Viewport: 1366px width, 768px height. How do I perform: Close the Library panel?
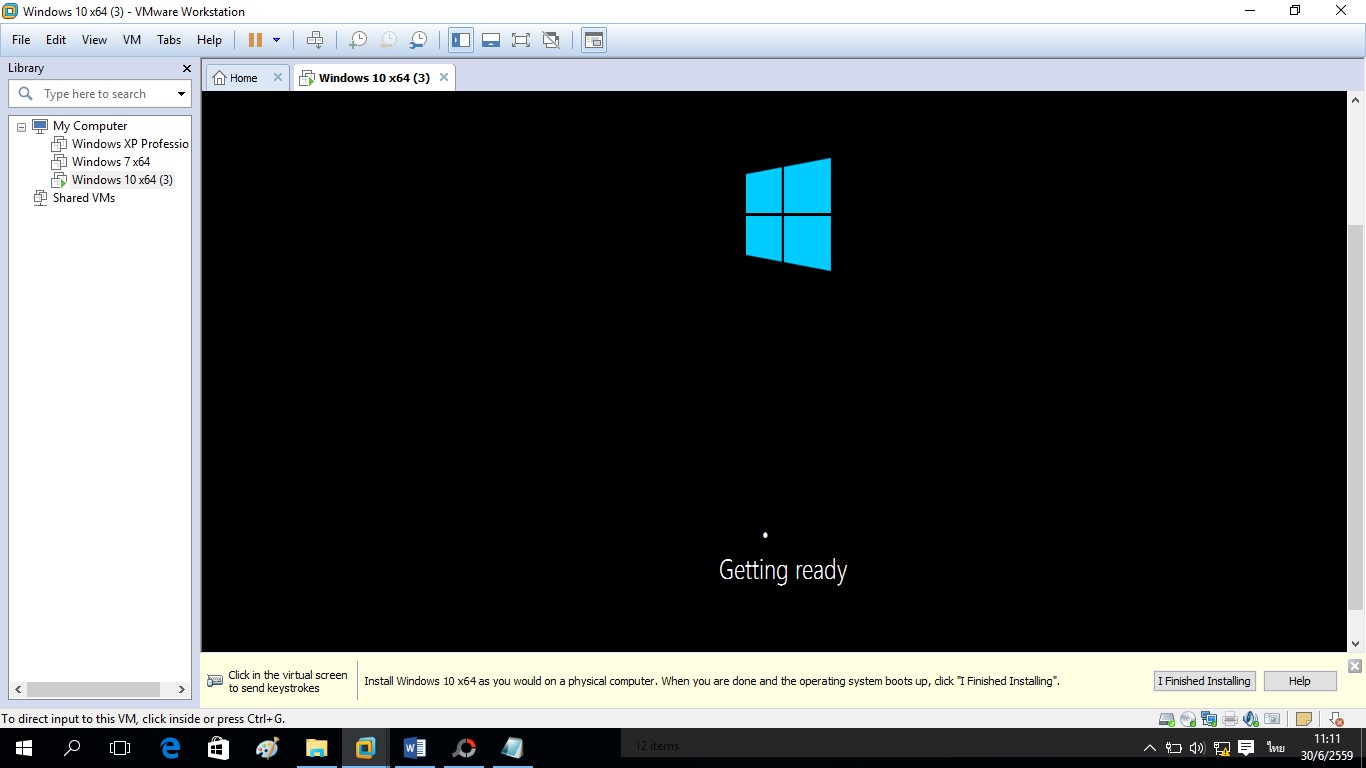point(186,68)
